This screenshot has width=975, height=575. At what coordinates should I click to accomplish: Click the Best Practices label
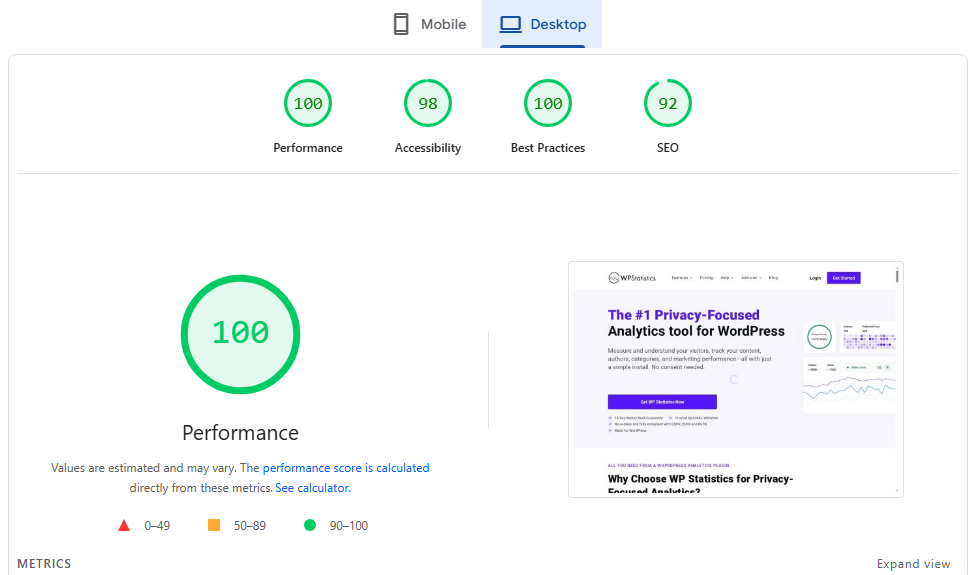[548, 148]
